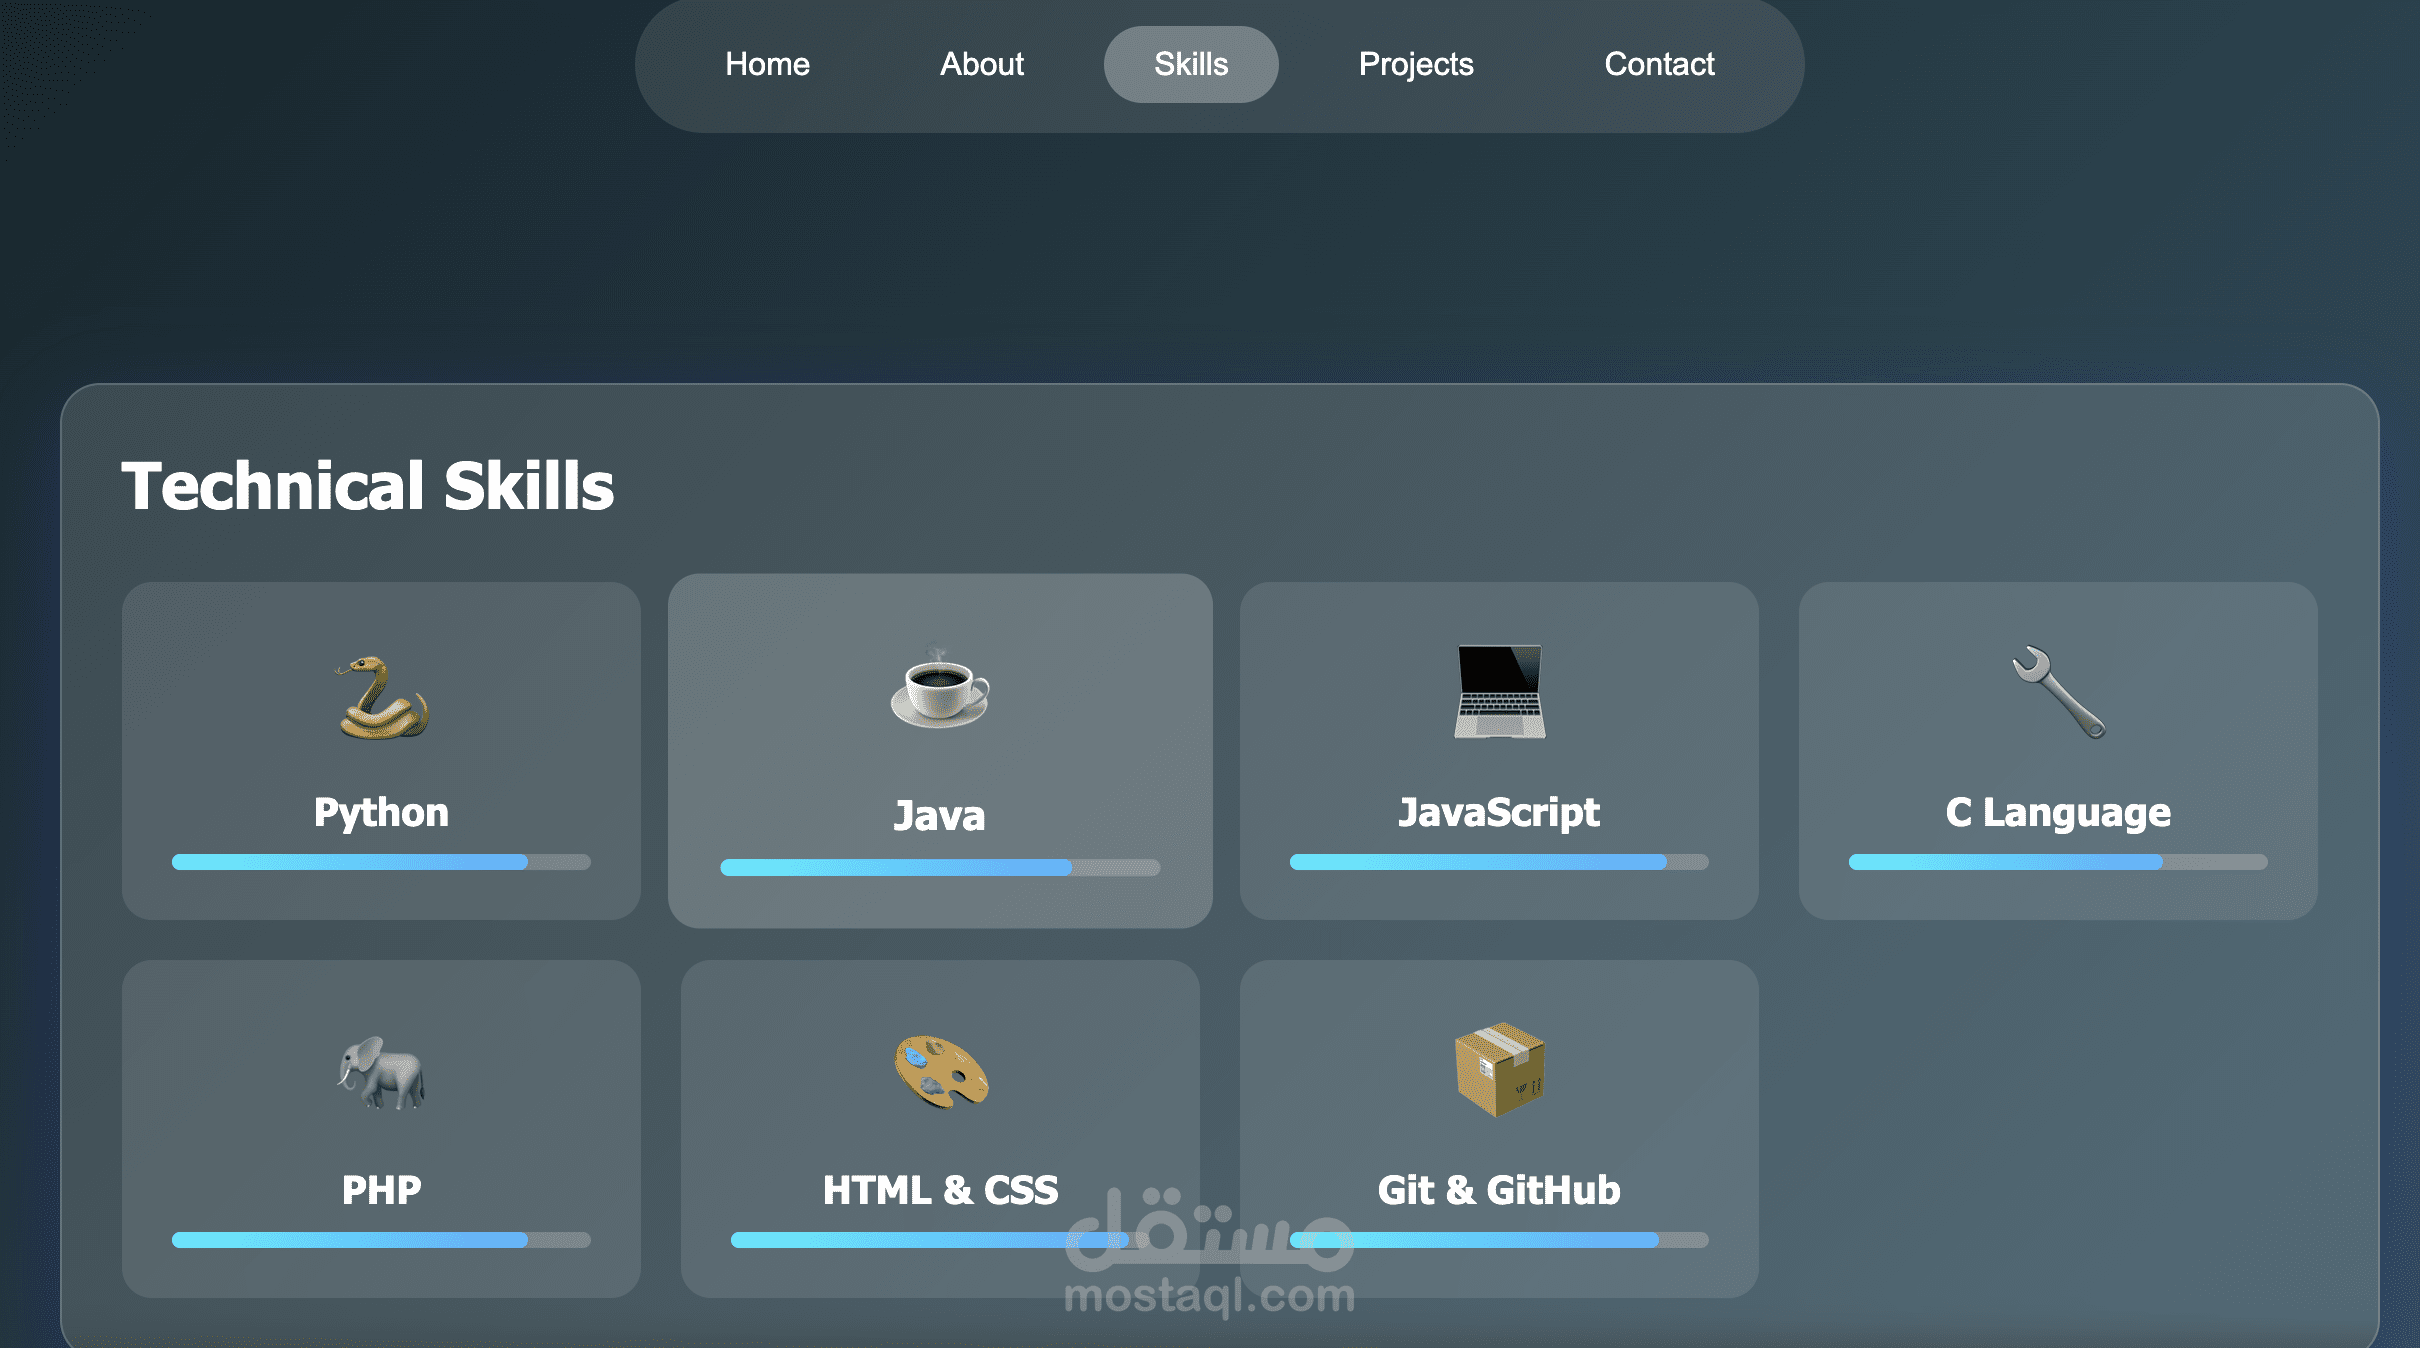Click the JavaScript laptop icon
The height and width of the screenshot is (1348, 2420).
point(1499,692)
